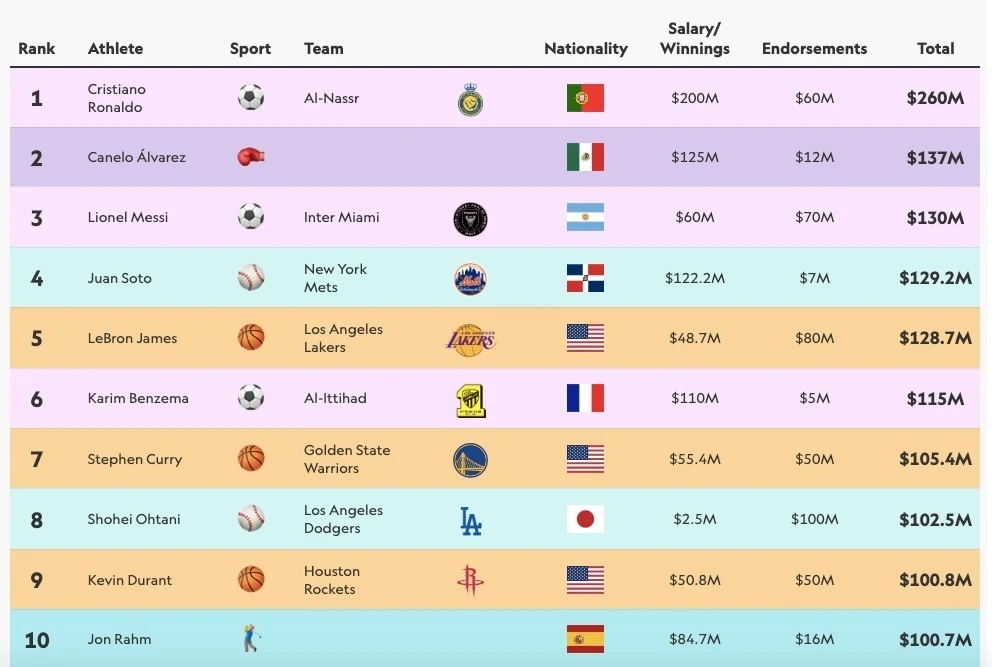992x667 pixels.
Task: Click the Dominican Republic flag for Juan Soto
Action: pyautogui.click(x=585, y=278)
